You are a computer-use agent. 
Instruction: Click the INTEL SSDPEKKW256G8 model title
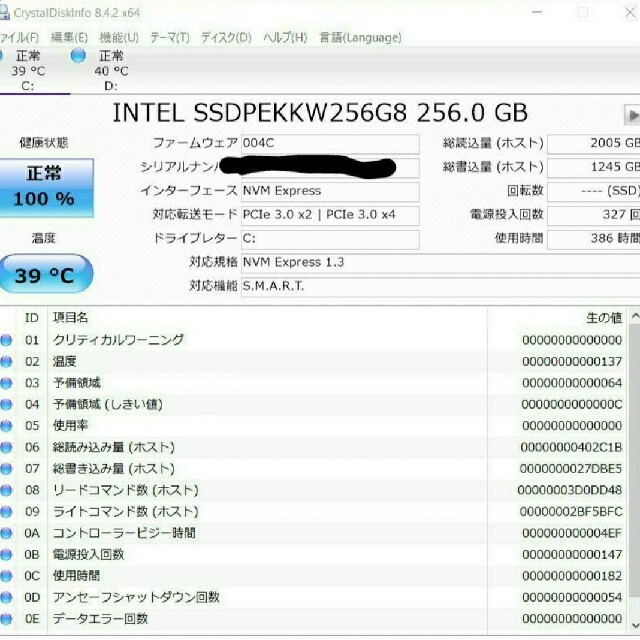pyautogui.click(x=320, y=113)
